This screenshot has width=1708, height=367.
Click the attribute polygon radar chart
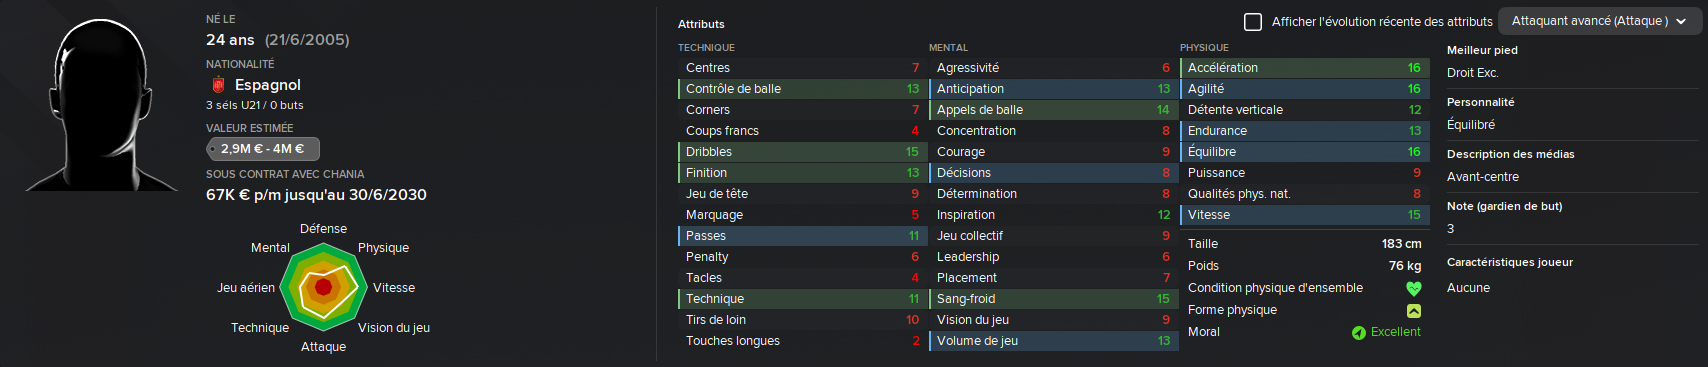pyautogui.click(x=323, y=288)
